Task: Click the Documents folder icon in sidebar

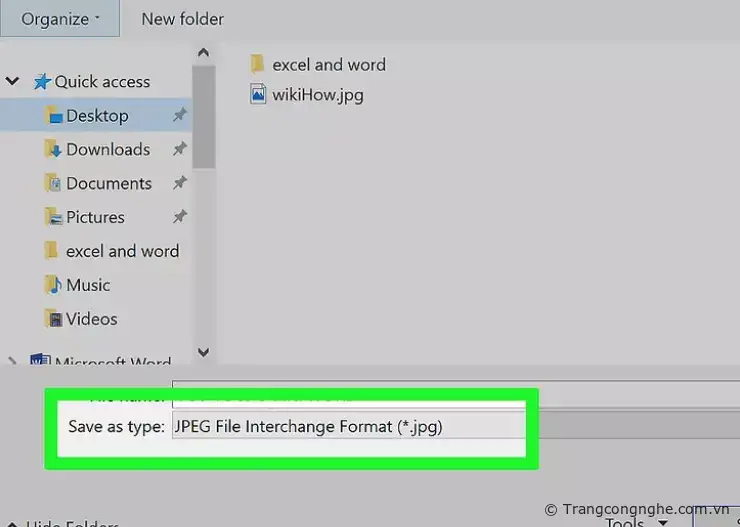Action: (54, 184)
